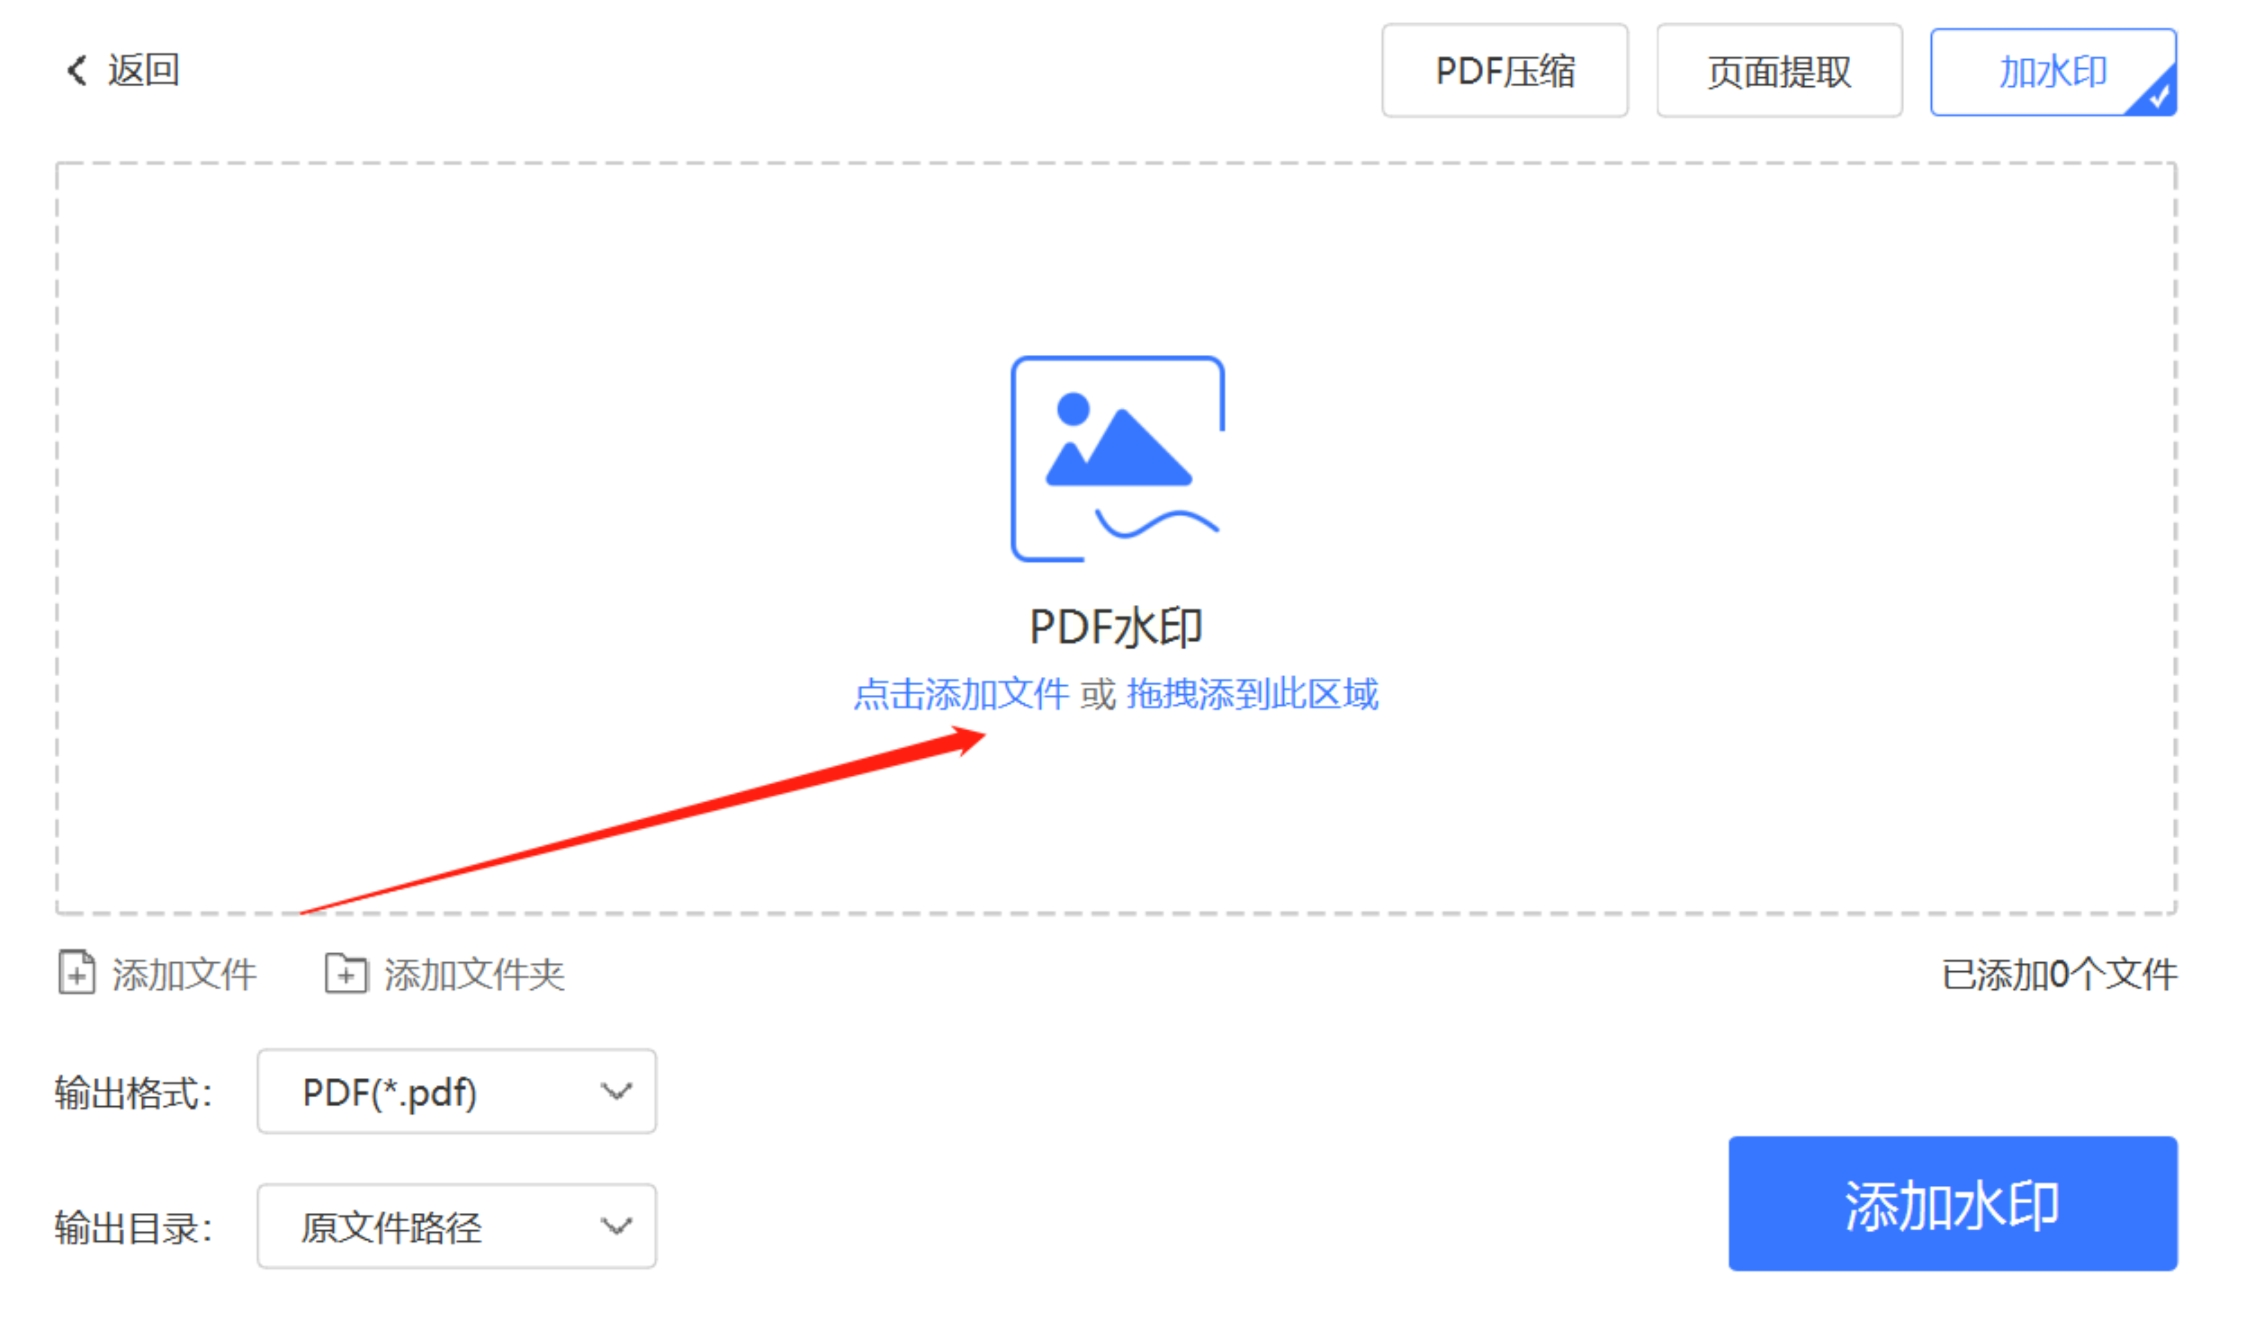Click checkmark badge on 加水印 tab
2245x1319 pixels.
pyautogui.click(x=2158, y=96)
